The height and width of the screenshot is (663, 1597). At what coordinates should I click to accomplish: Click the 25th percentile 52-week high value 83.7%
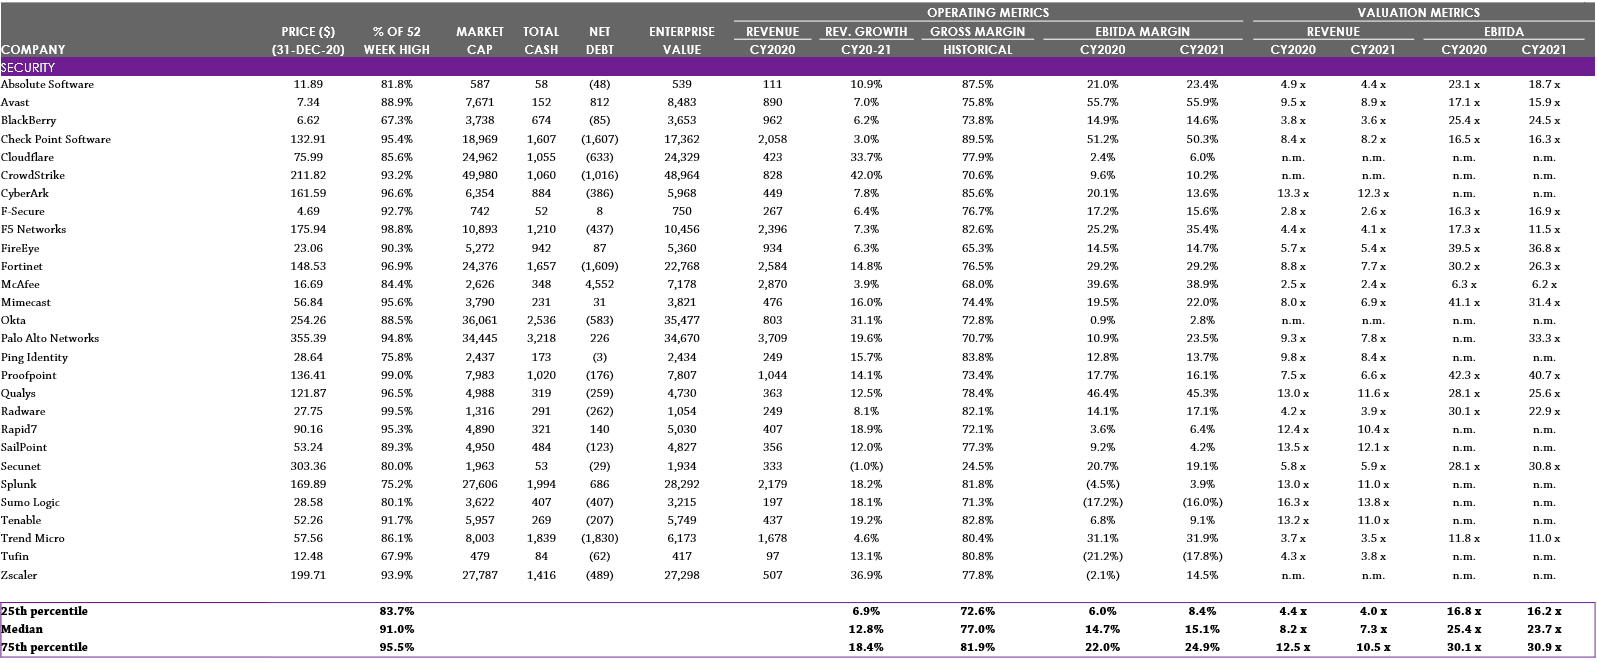pyautogui.click(x=397, y=611)
